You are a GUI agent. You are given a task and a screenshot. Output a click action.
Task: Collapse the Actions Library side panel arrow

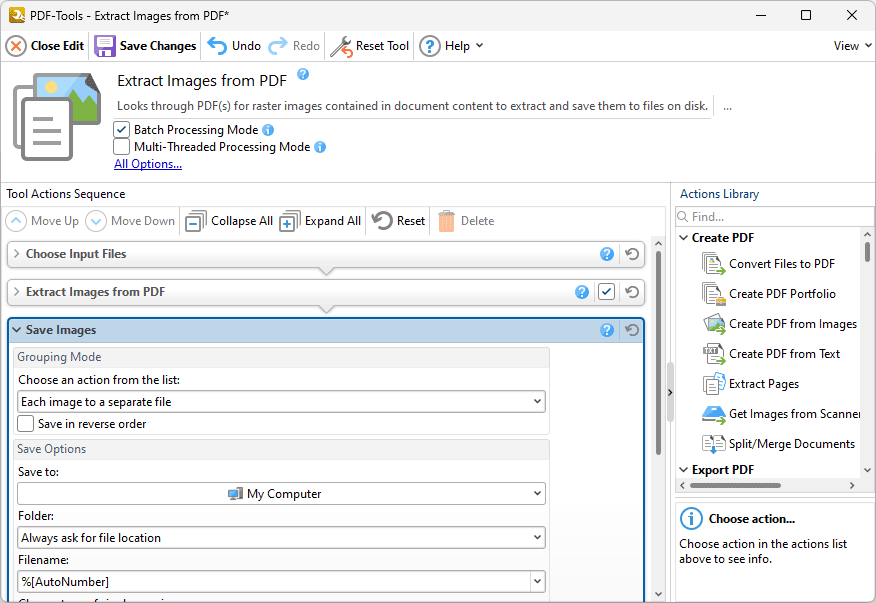click(x=670, y=392)
